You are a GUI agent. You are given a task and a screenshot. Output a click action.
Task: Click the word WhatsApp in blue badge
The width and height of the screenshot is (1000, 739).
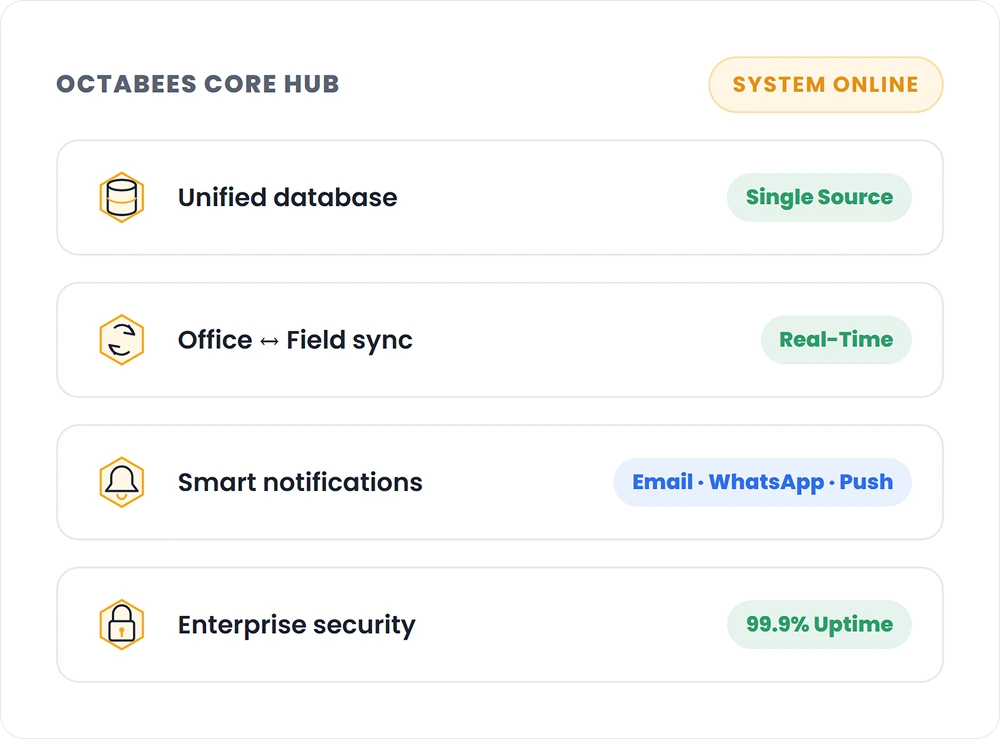pos(766,483)
